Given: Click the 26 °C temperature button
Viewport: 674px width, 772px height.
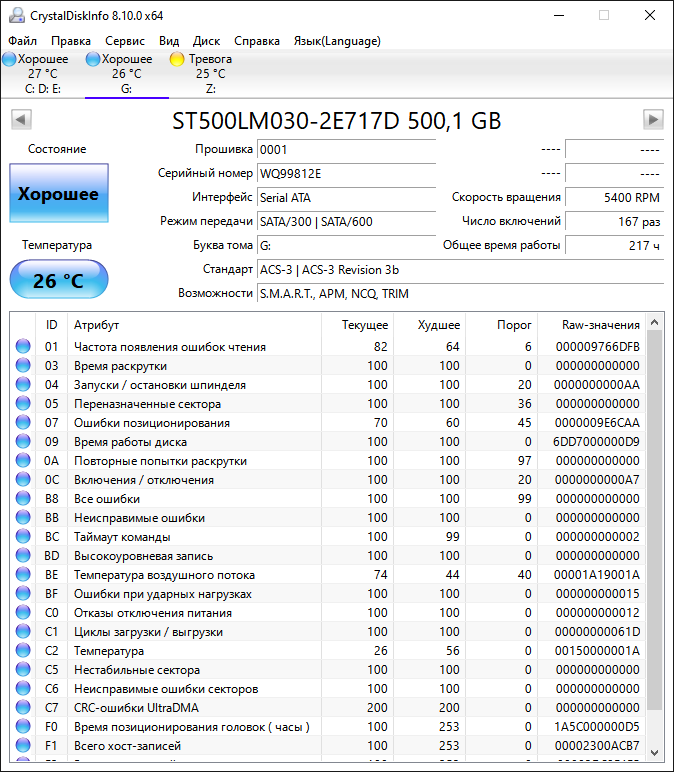Looking at the screenshot, I should pos(59,280).
